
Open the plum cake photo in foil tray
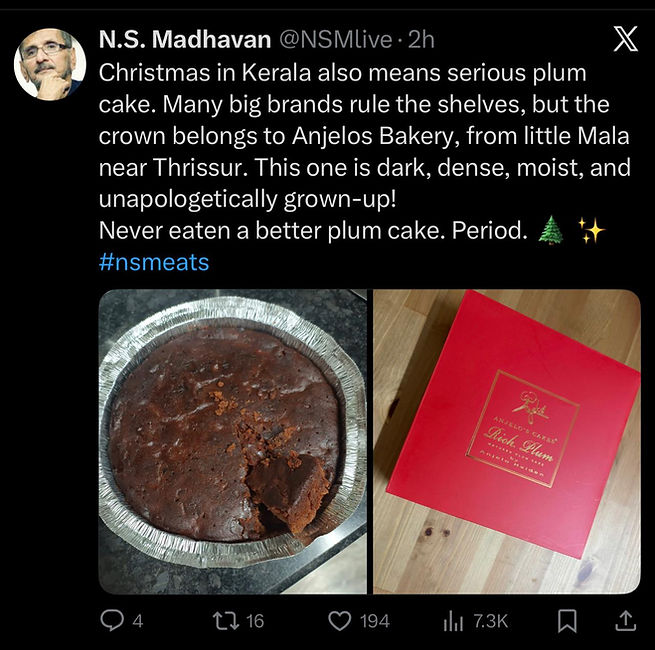pos(233,441)
